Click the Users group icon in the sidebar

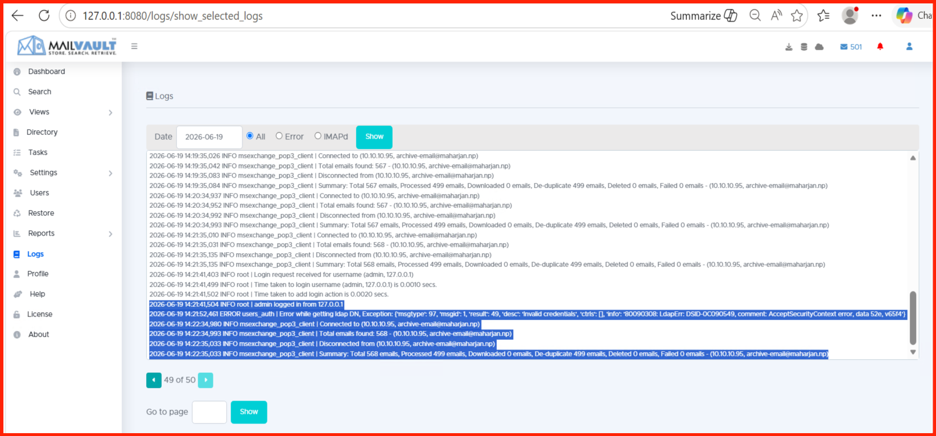(17, 193)
